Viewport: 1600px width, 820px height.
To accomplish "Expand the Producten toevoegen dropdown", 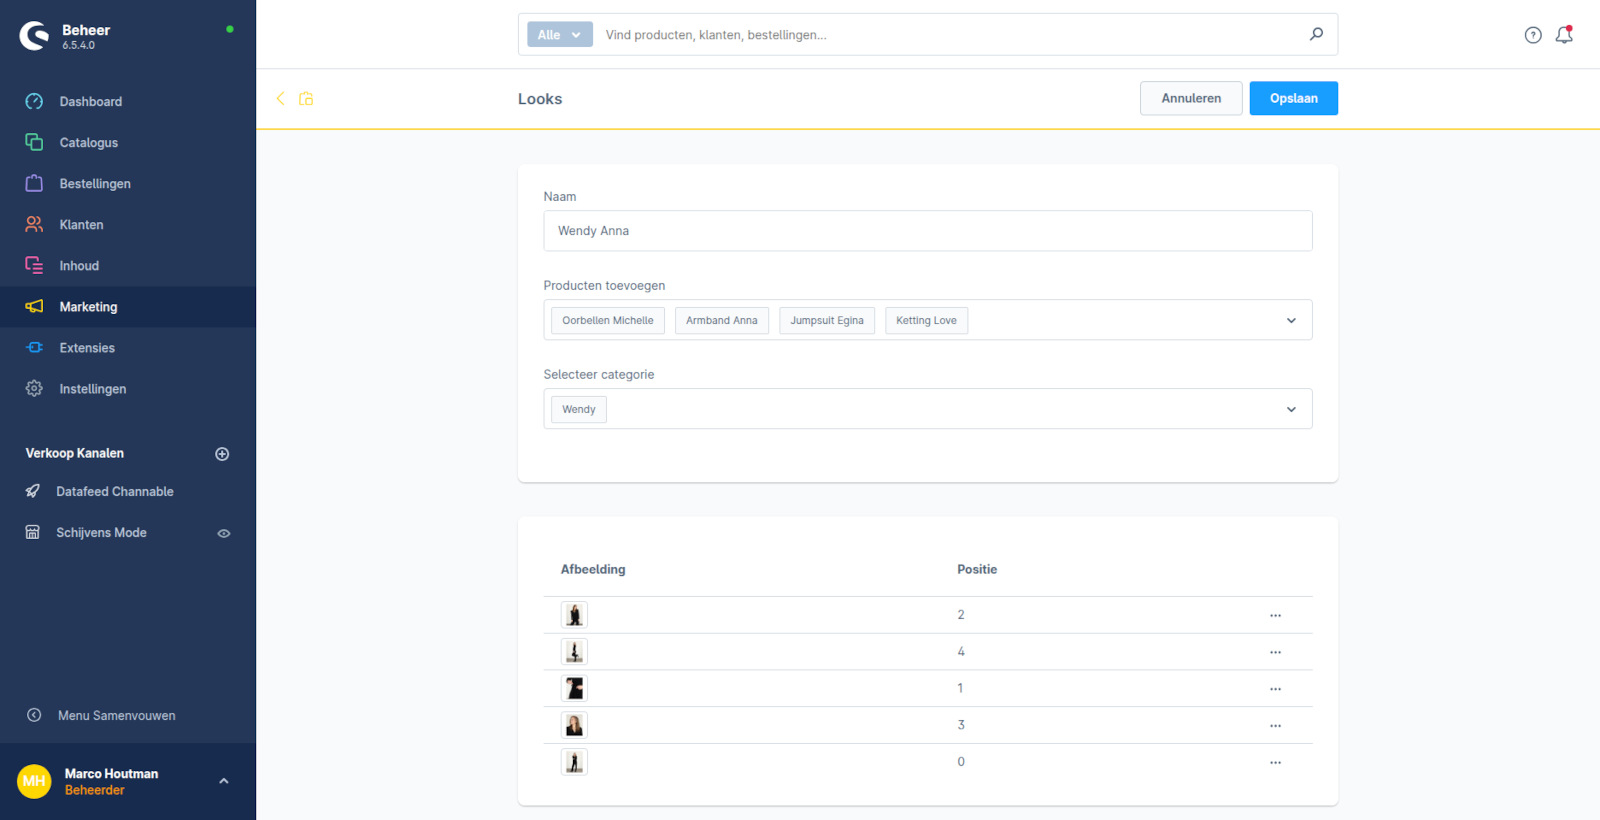I will (1291, 320).
